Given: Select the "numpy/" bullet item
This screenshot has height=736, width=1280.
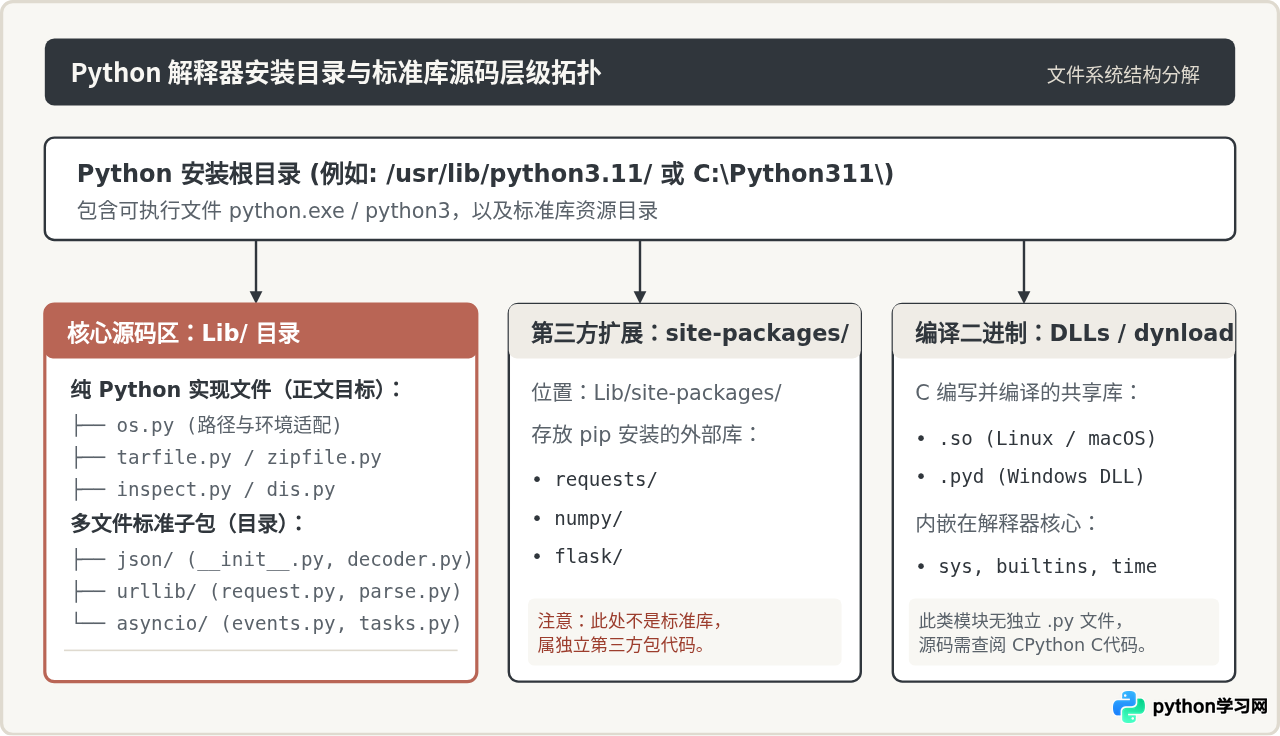Looking at the screenshot, I should (577, 518).
